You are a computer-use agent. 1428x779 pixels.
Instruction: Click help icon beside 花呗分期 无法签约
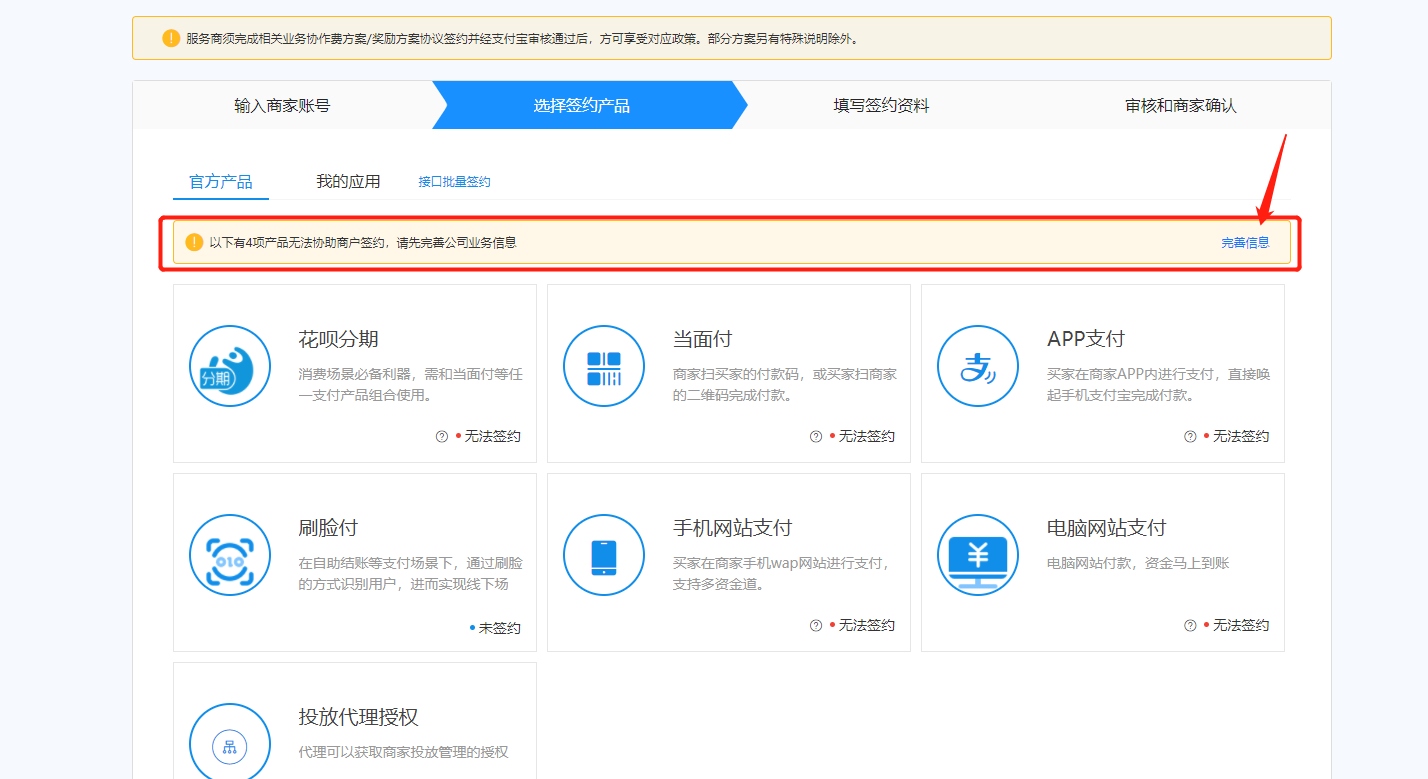[442, 437]
